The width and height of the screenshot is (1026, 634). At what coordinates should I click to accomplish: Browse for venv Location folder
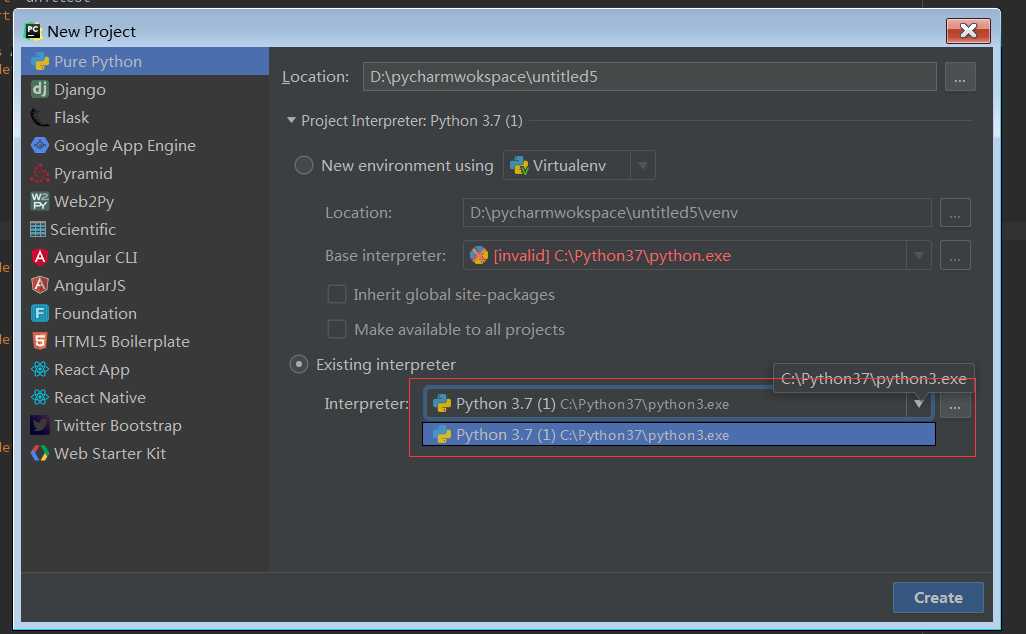pyautogui.click(x=955, y=213)
